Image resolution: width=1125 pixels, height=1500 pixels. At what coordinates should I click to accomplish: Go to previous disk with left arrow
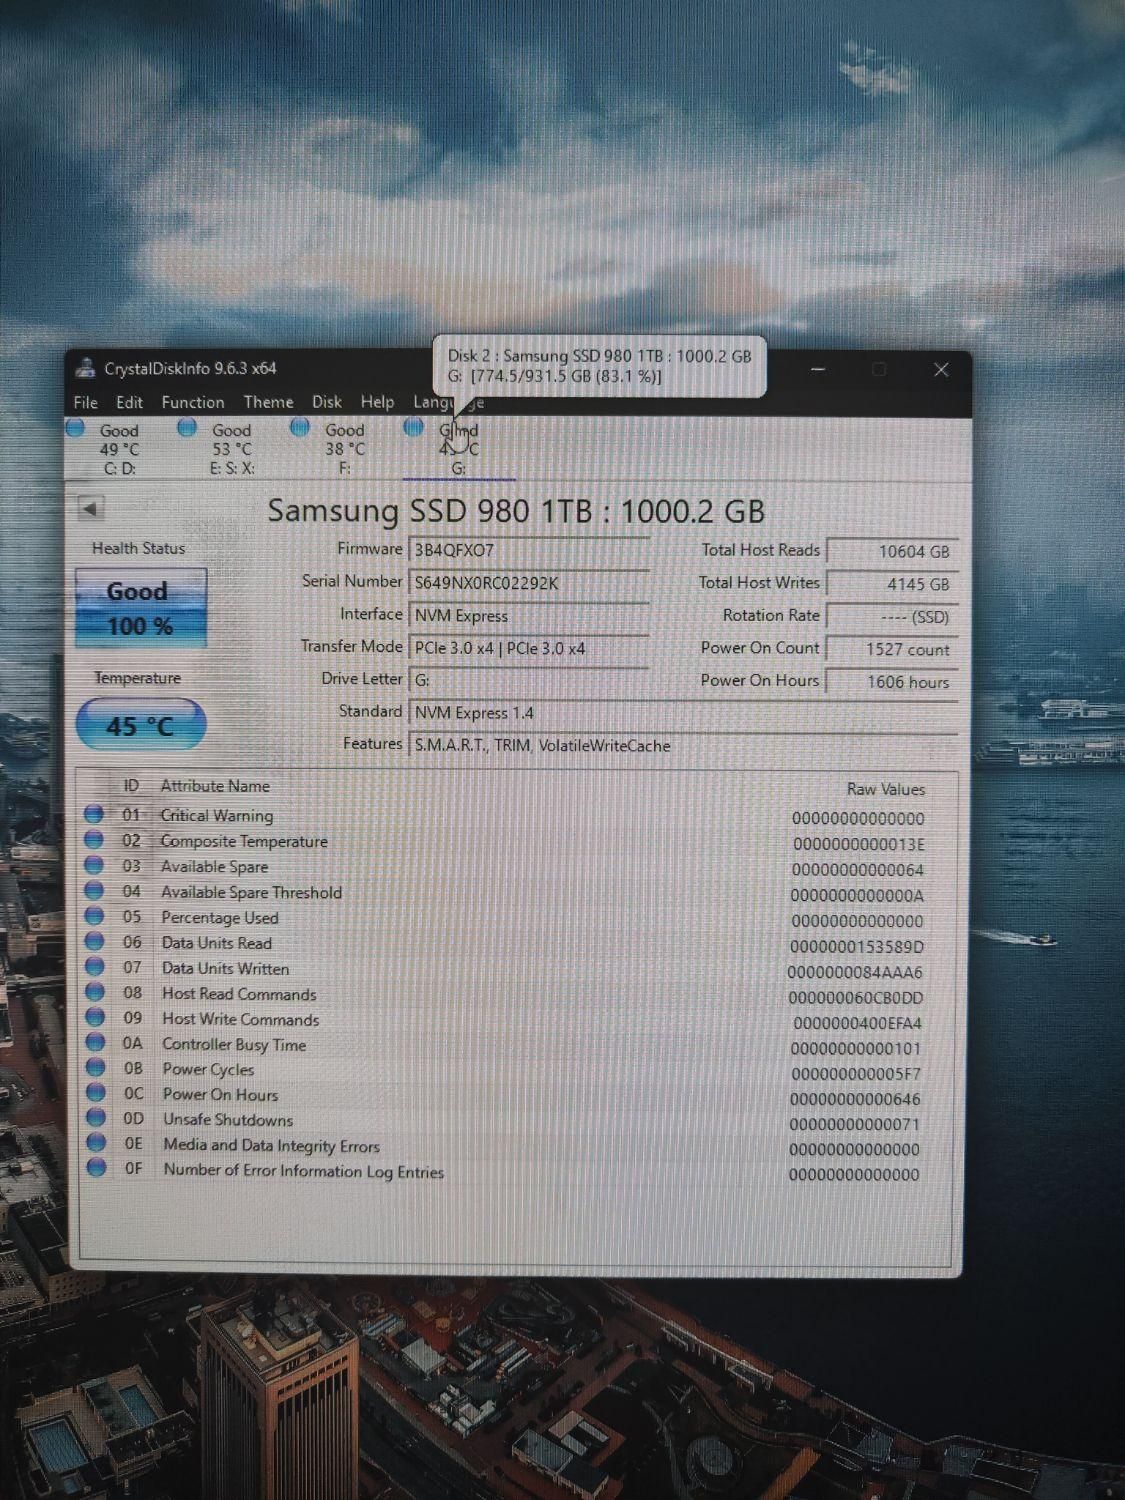coord(90,508)
